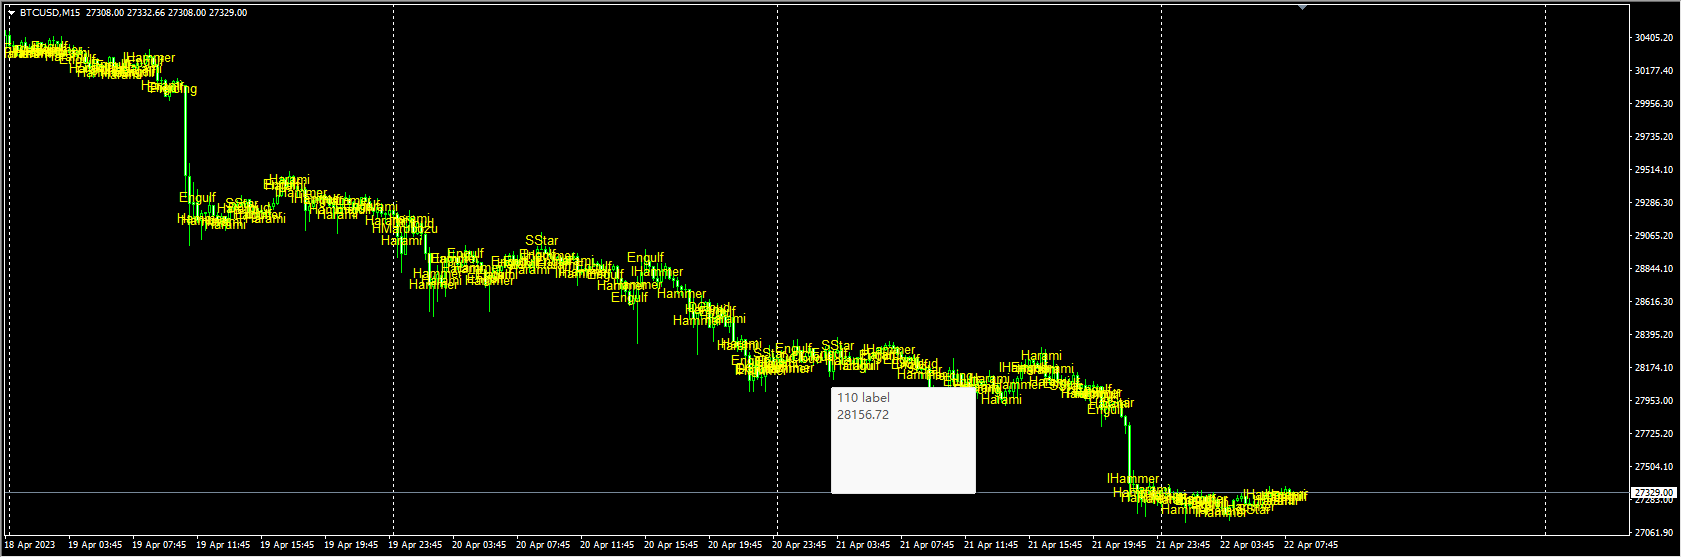Viewport: 1682px width, 558px height.
Task: Click the '20 Apr 11:45' time label
Action: [x=607, y=545]
